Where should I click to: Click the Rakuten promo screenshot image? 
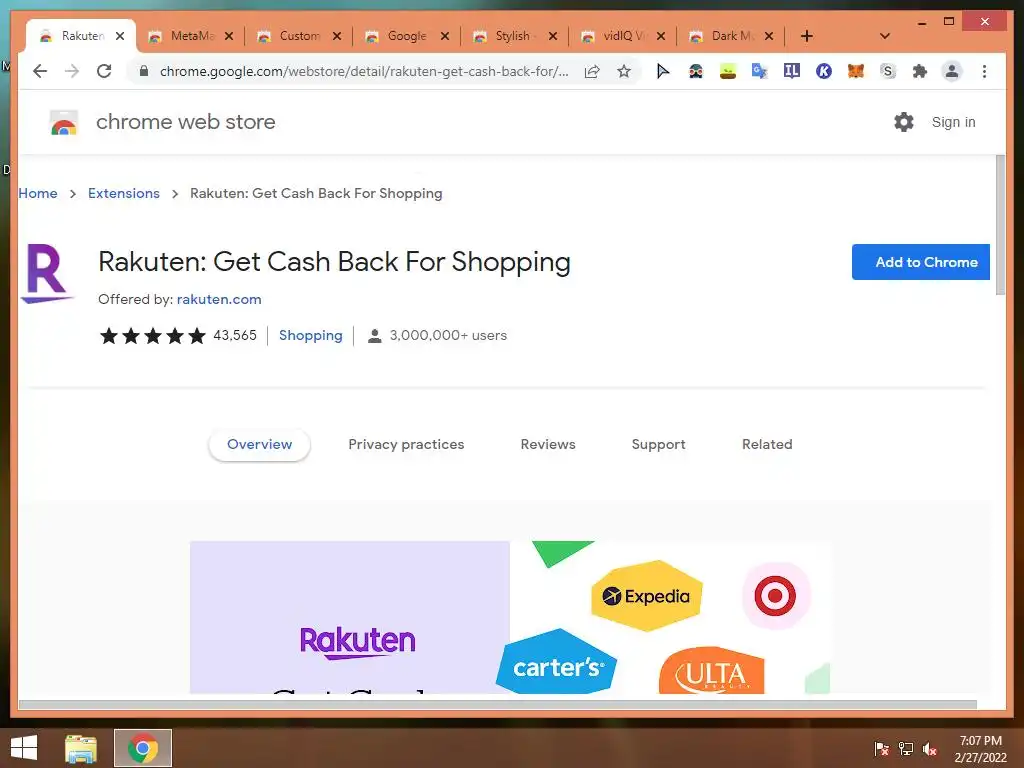510,616
